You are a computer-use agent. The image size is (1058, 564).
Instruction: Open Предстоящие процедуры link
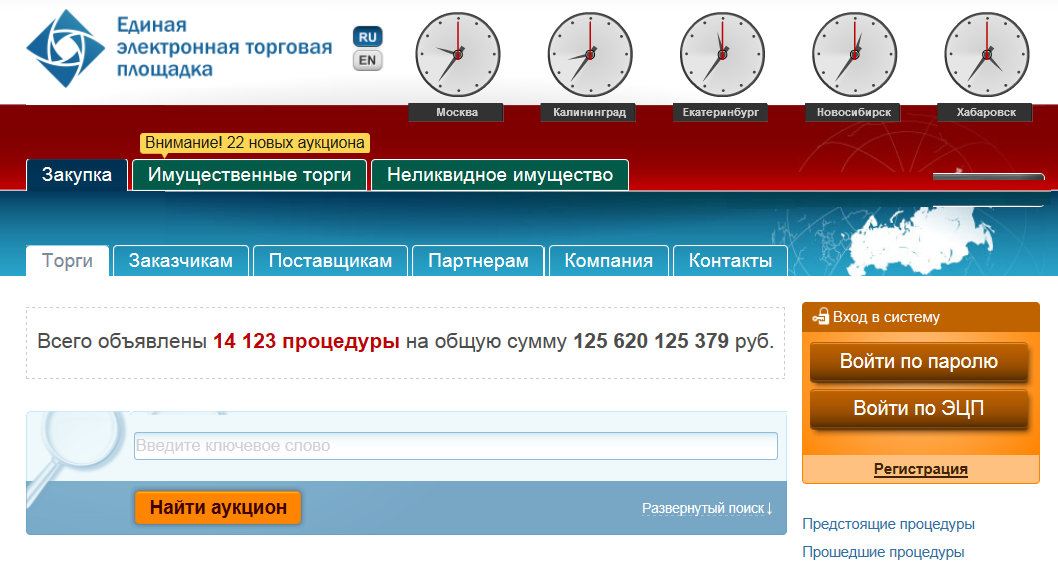pos(889,524)
